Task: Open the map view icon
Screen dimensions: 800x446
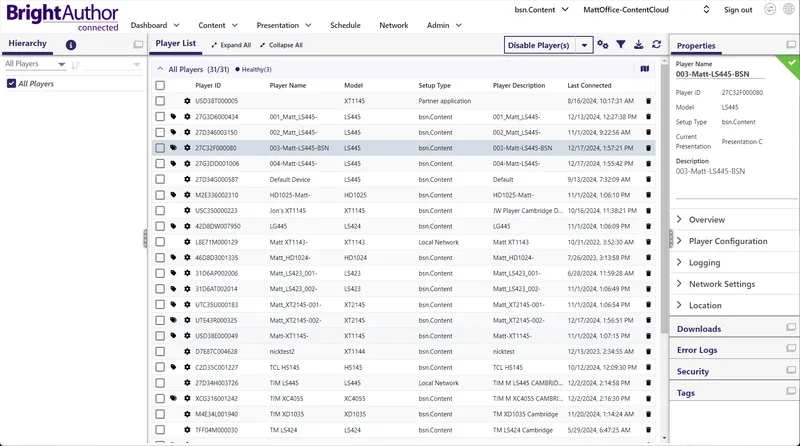Action: pos(644,69)
